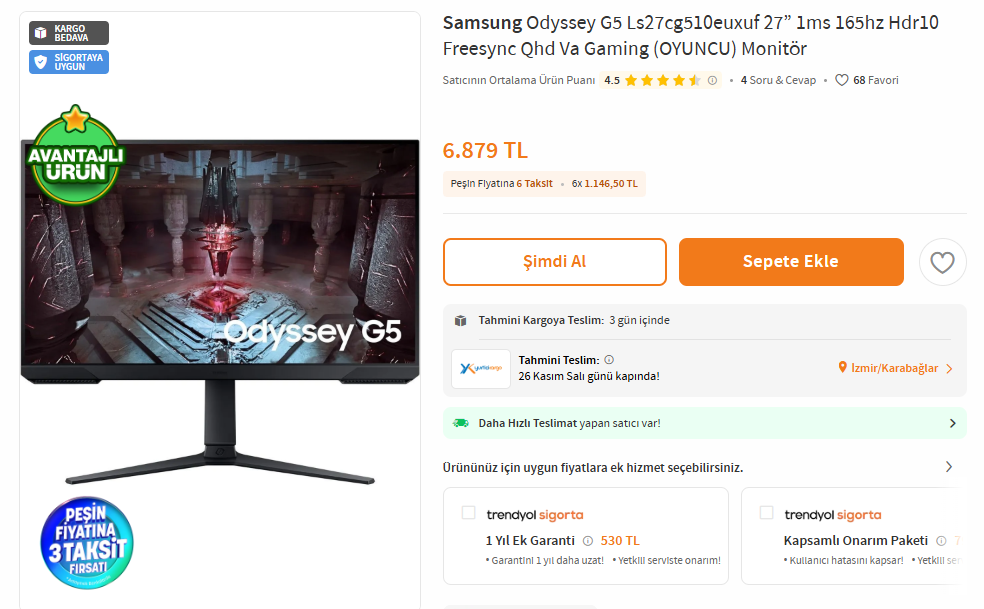Viewport: 984px width, 609px height.
Task: Click the info icon next to 1 Yıl Ek Garanti
Action: (587, 541)
